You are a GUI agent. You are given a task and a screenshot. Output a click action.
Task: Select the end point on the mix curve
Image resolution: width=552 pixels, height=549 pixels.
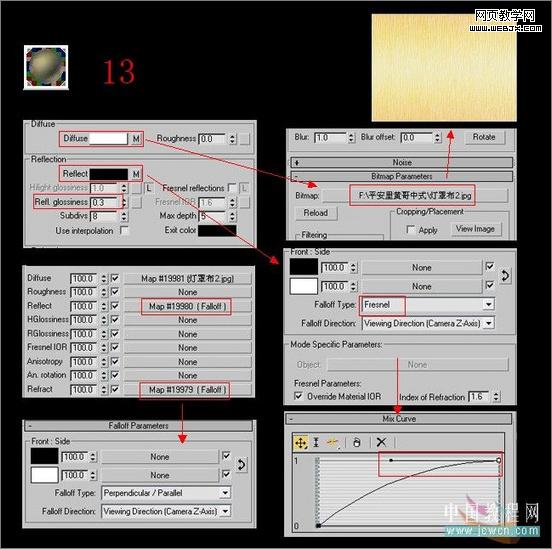pyautogui.click(x=498, y=460)
